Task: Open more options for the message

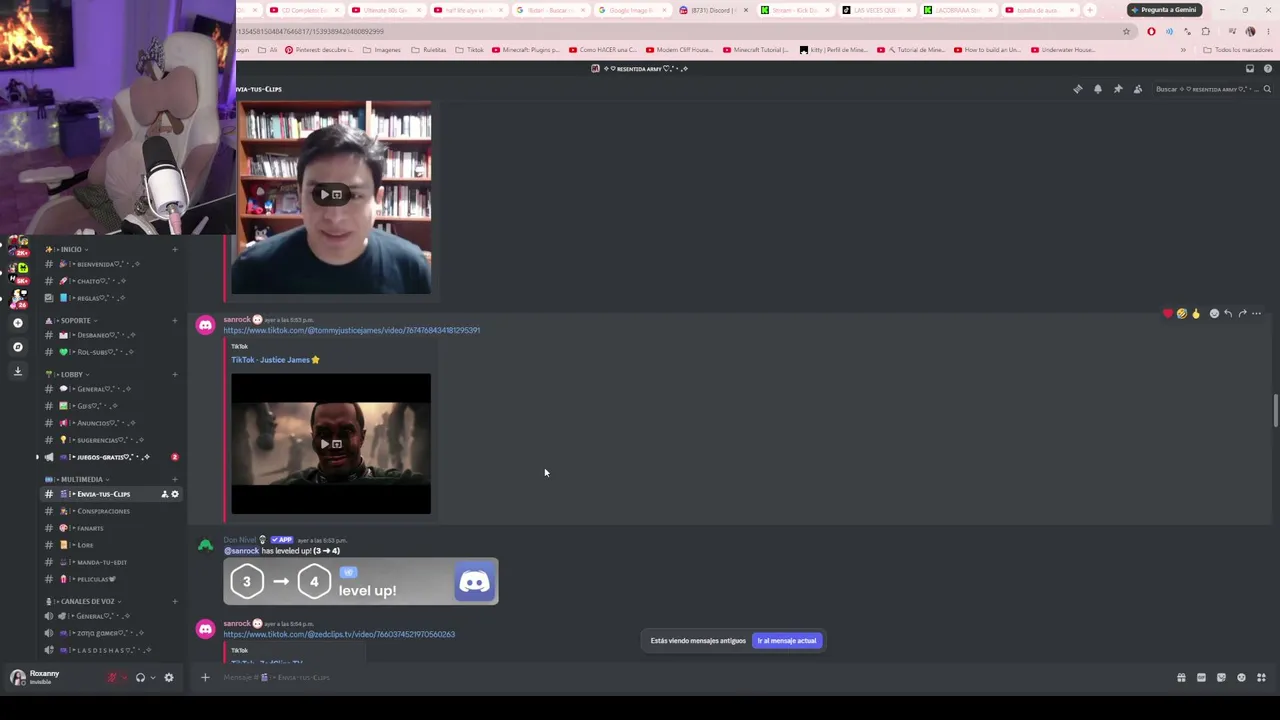Action: (1257, 314)
